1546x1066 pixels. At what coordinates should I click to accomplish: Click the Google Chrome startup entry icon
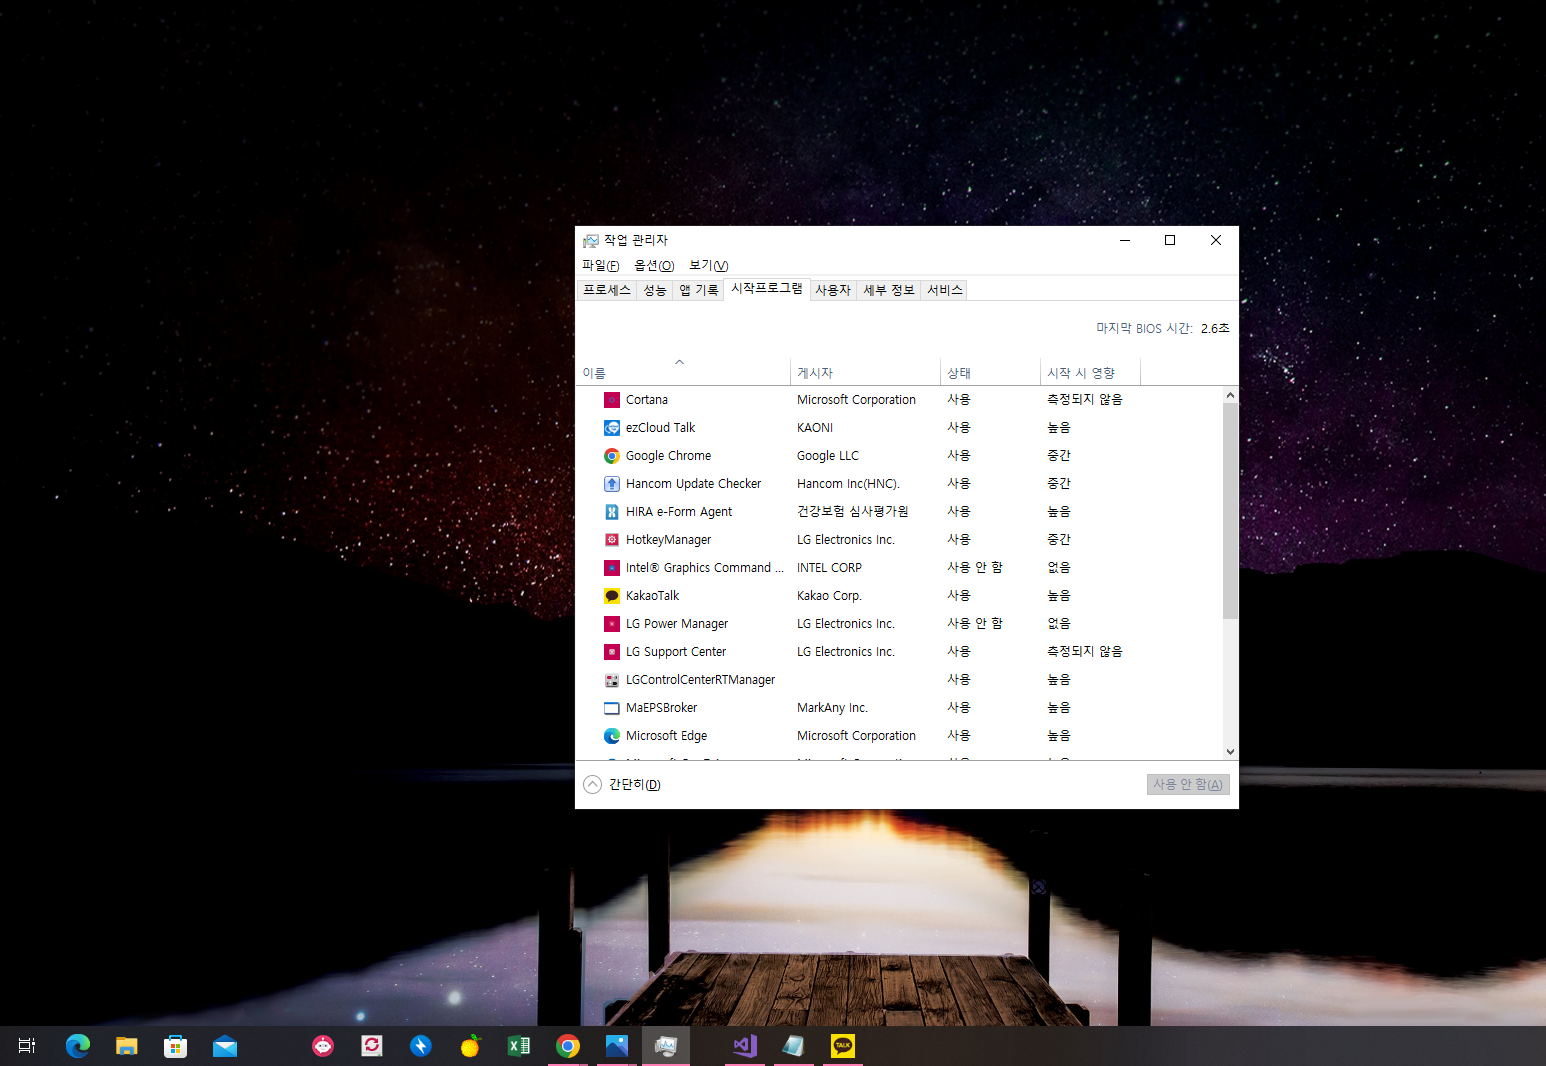612,456
